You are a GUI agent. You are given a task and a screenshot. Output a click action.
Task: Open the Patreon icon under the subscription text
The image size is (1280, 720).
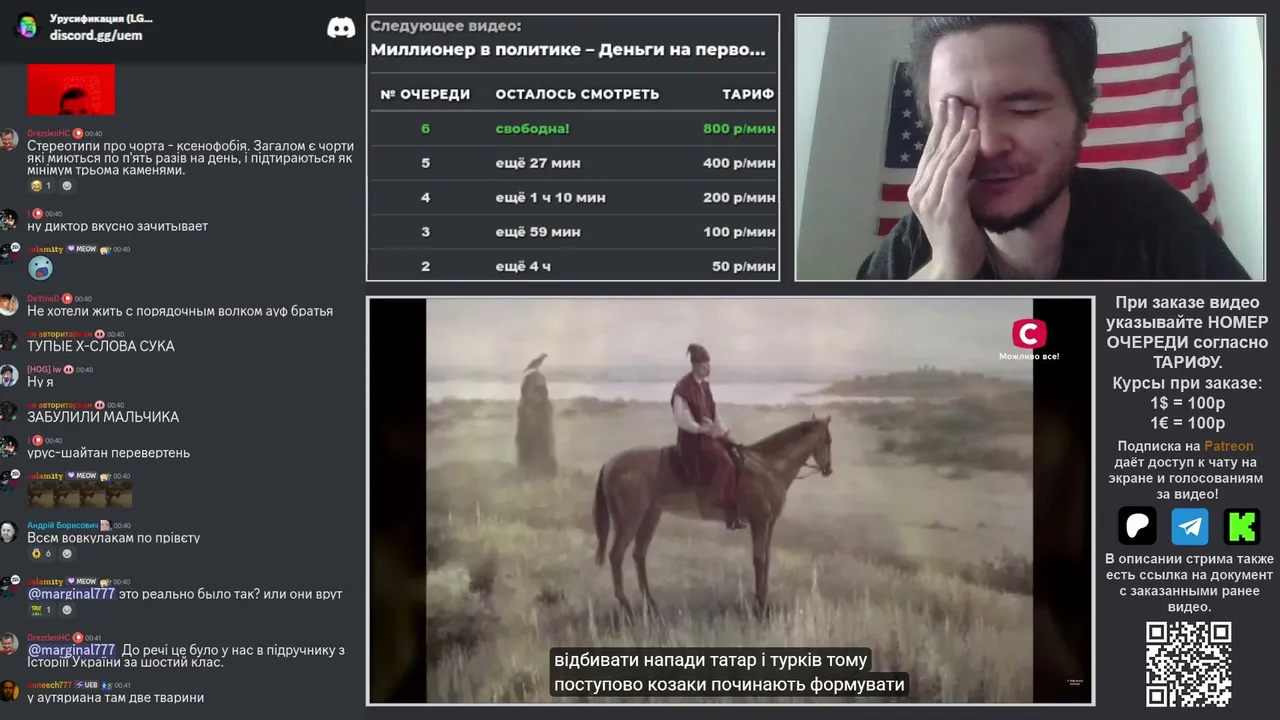pos(1137,526)
